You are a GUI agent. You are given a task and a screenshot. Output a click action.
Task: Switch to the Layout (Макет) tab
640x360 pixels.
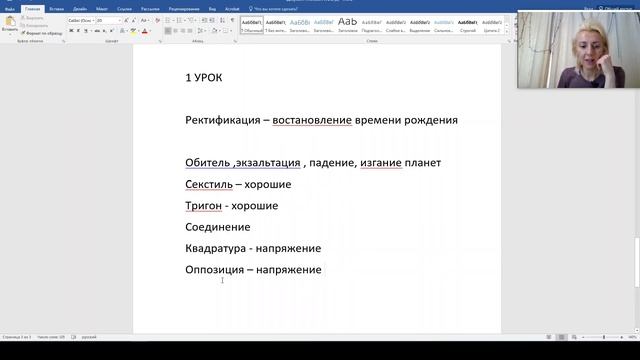click(x=102, y=9)
